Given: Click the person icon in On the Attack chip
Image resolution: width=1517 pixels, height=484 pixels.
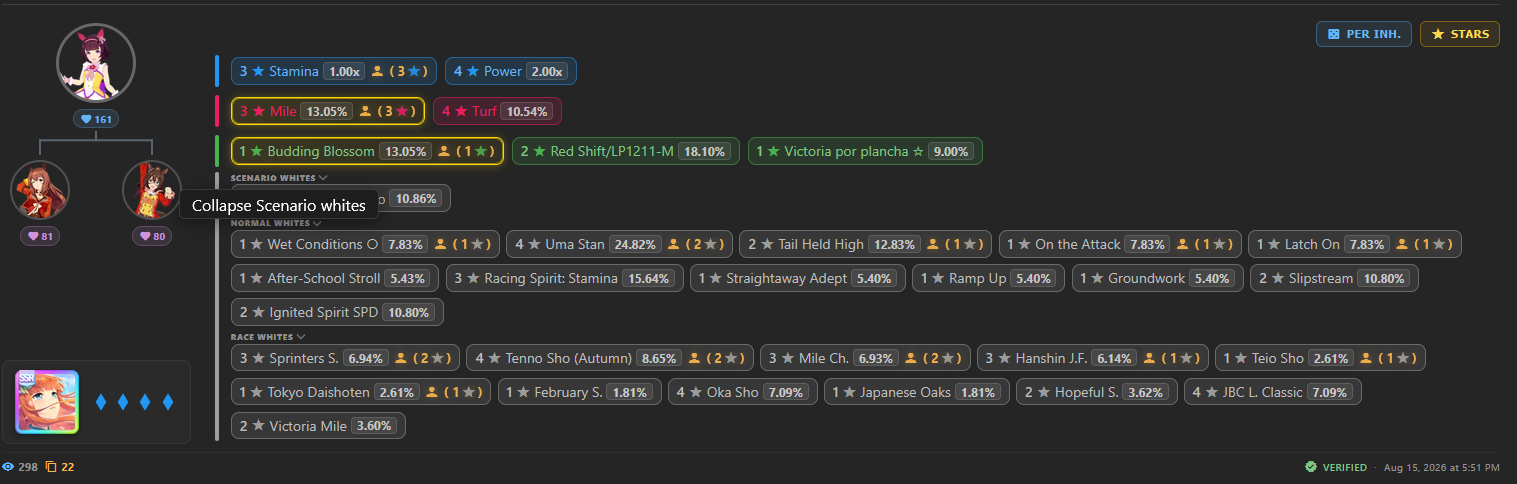Looking at the screenshot, I should click(1182, 244).
